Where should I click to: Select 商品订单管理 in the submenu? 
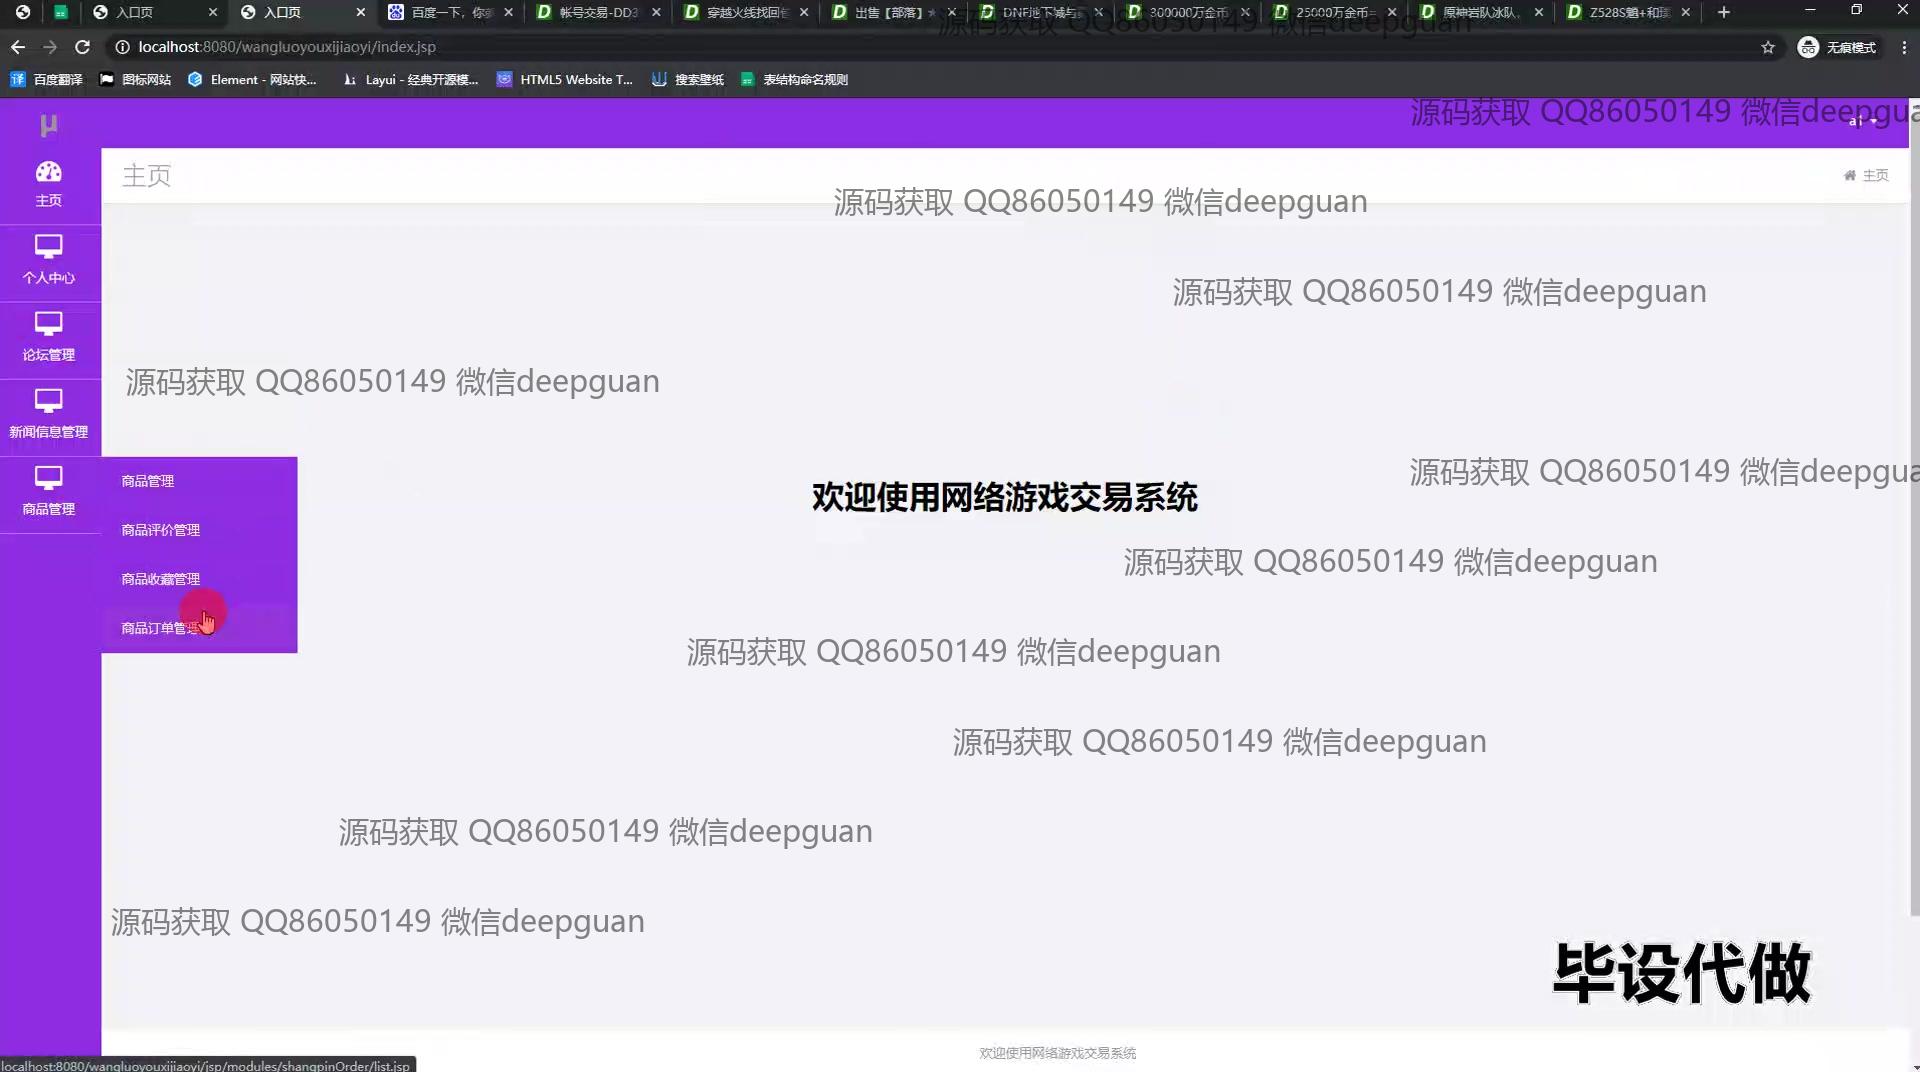[x=160, y=628]
